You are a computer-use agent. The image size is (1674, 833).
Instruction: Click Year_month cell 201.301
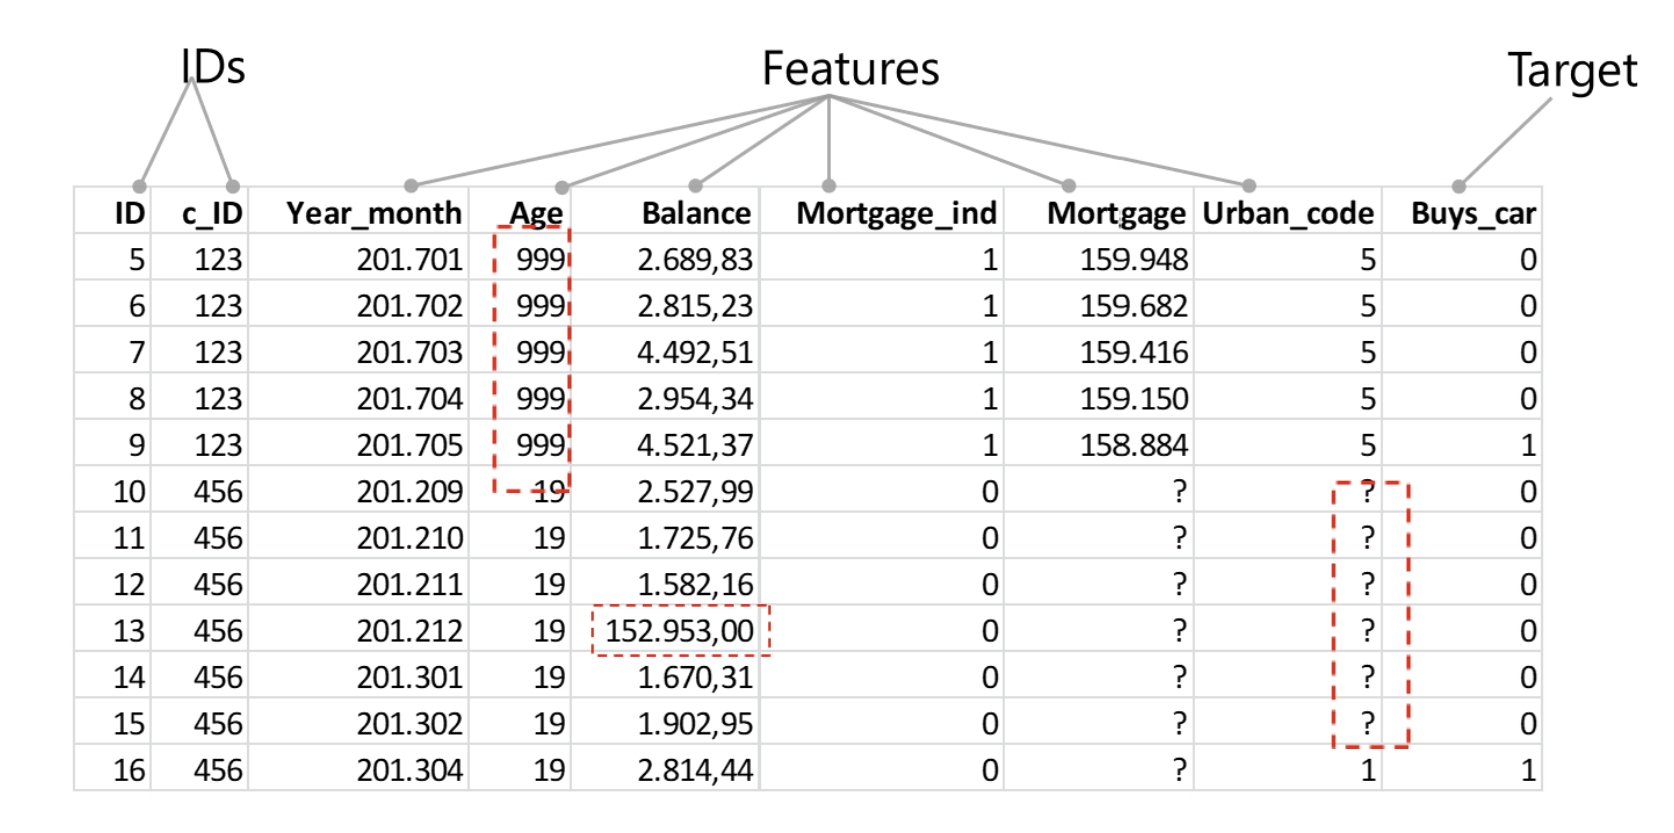[x=410, y=678]
